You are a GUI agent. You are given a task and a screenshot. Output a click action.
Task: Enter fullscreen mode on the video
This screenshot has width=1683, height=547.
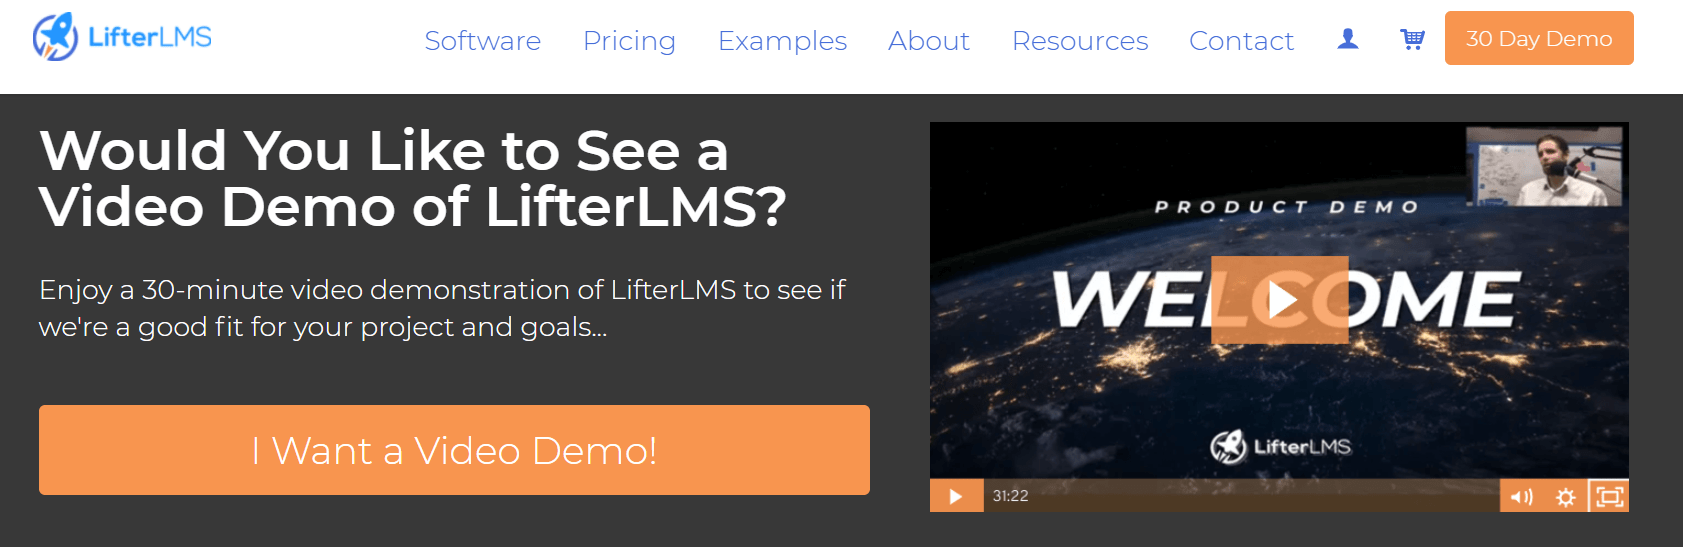(1609, 496)
